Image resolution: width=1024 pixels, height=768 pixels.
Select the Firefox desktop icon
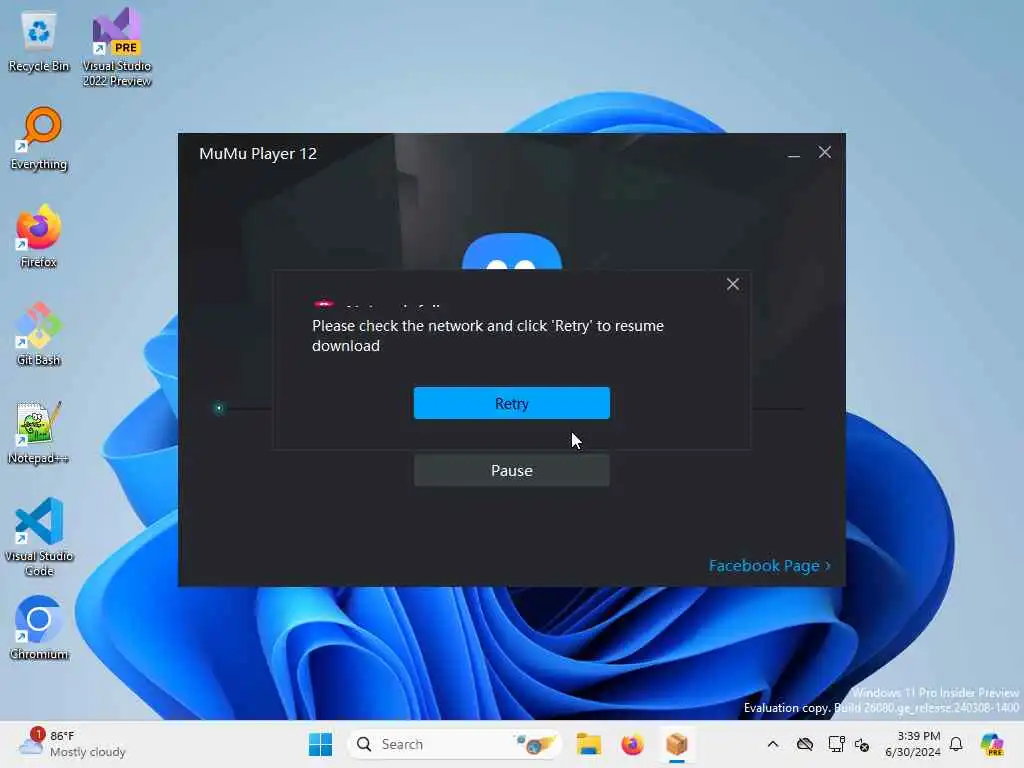point(39,236)
